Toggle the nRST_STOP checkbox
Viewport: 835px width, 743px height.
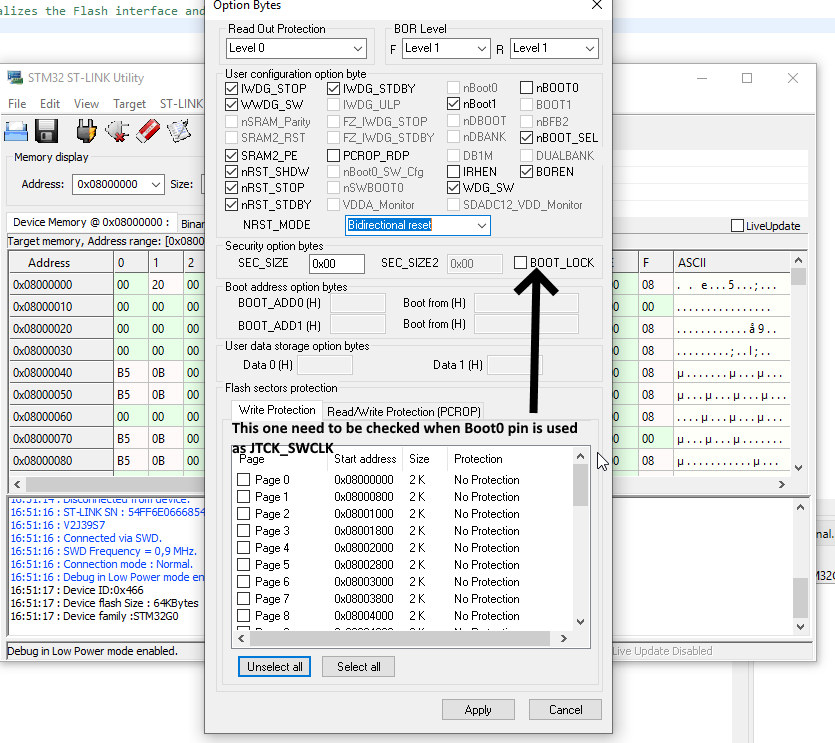coord(231,187)
